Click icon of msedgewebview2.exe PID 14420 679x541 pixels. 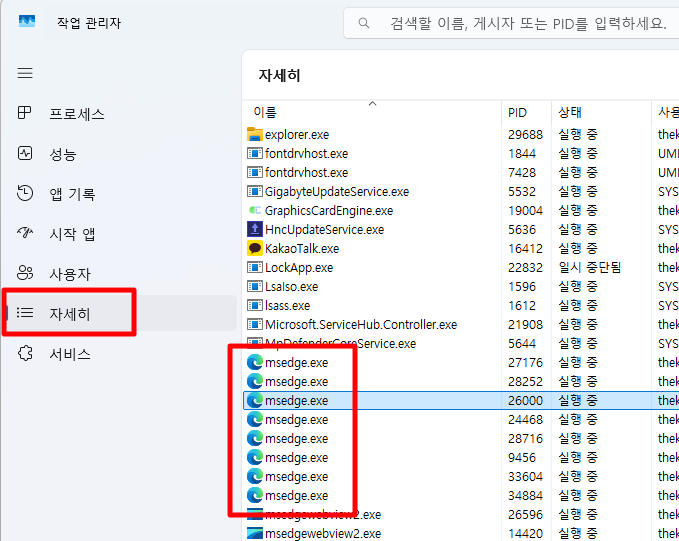pyautogui.click(x=255, y=533)
